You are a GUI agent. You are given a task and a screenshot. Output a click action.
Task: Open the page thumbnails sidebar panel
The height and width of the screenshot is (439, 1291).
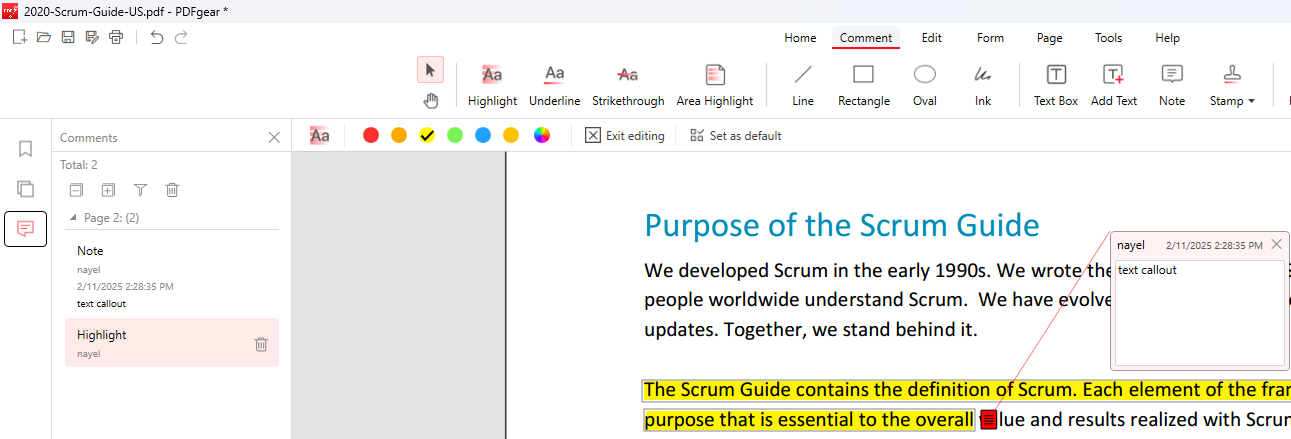click(26, 189)
